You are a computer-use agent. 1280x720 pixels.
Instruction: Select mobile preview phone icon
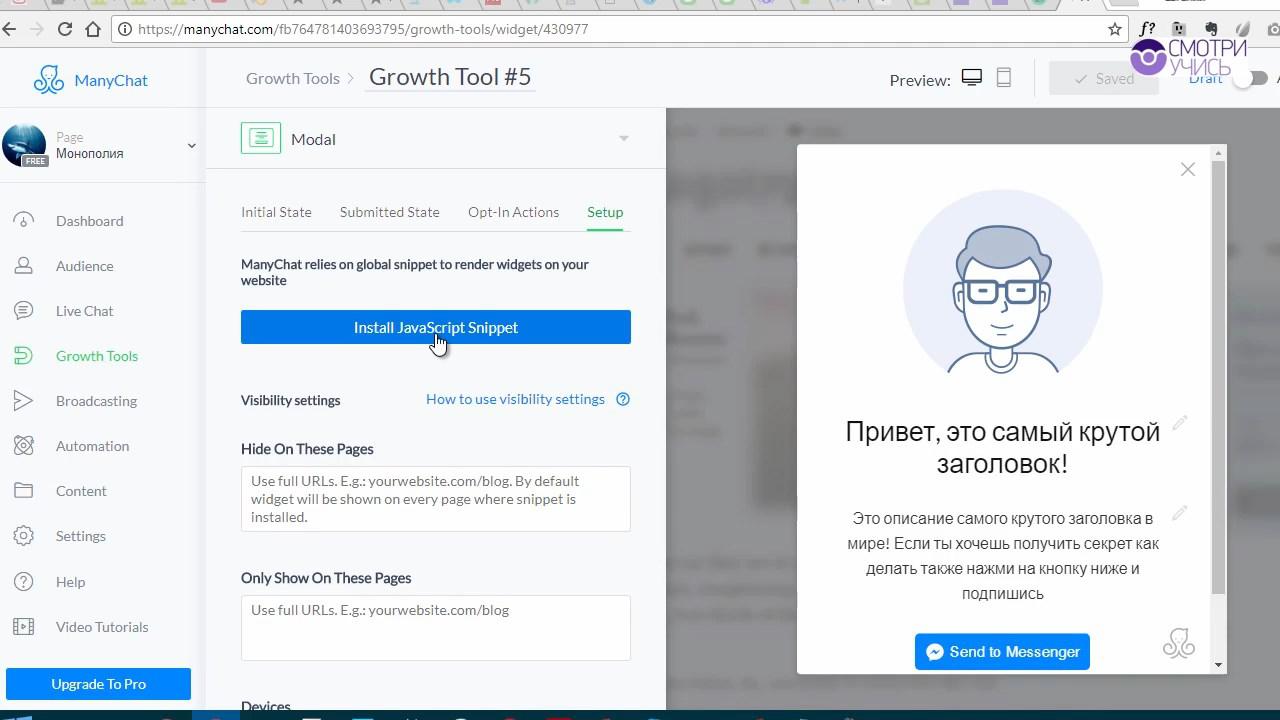click(1004, 78)
